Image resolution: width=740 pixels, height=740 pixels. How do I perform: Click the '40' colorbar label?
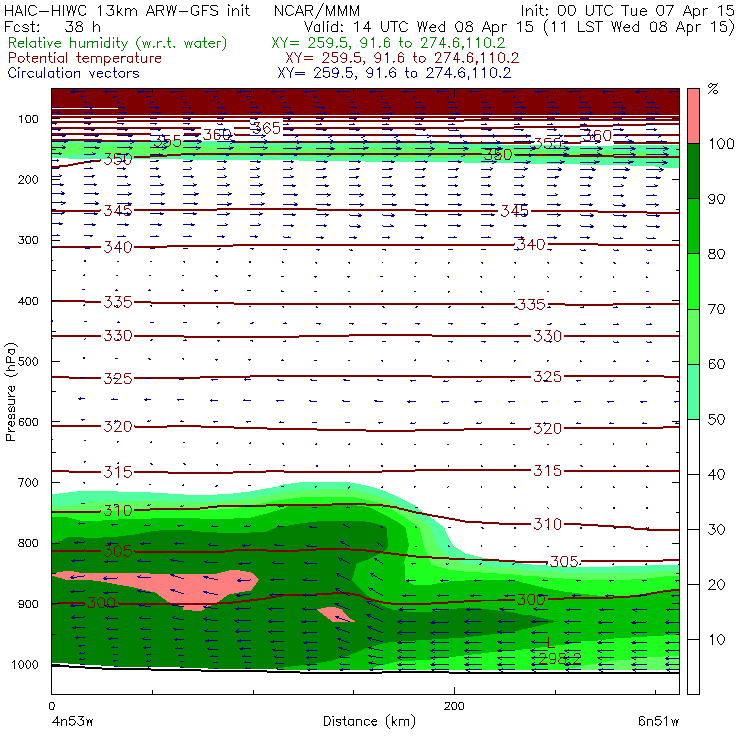(x=716, y=474)
